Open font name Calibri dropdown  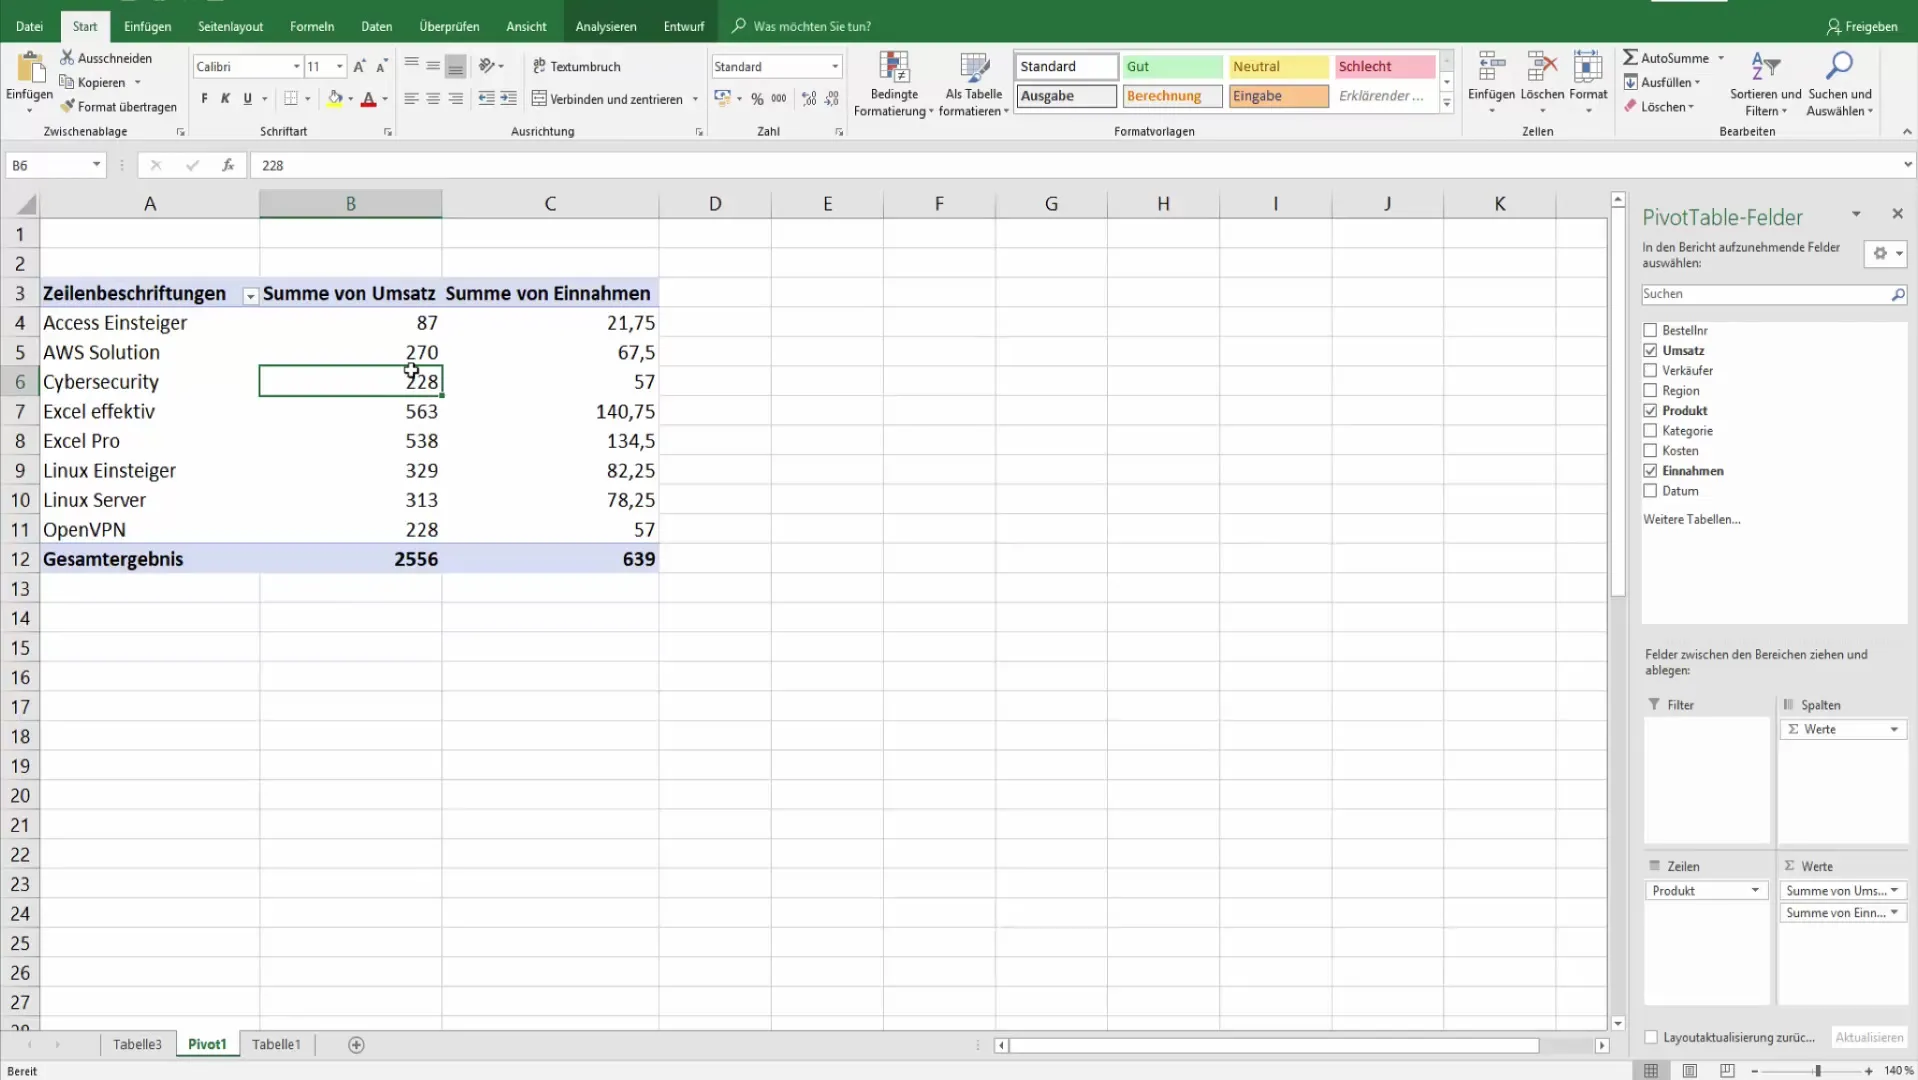pos(296,66)
